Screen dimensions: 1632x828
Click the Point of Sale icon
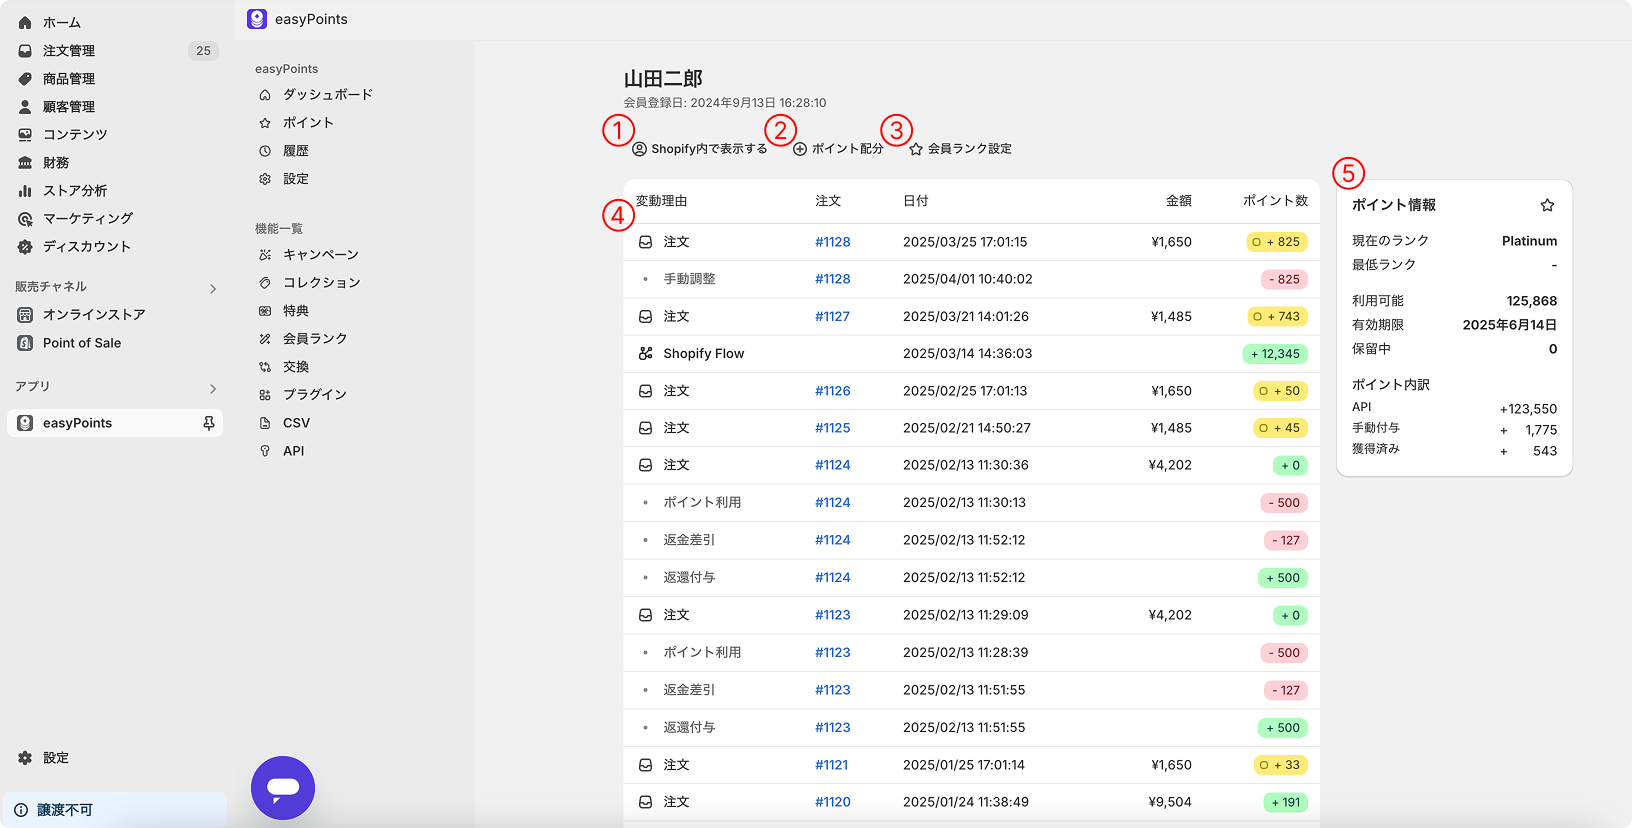tap(25, 342)
